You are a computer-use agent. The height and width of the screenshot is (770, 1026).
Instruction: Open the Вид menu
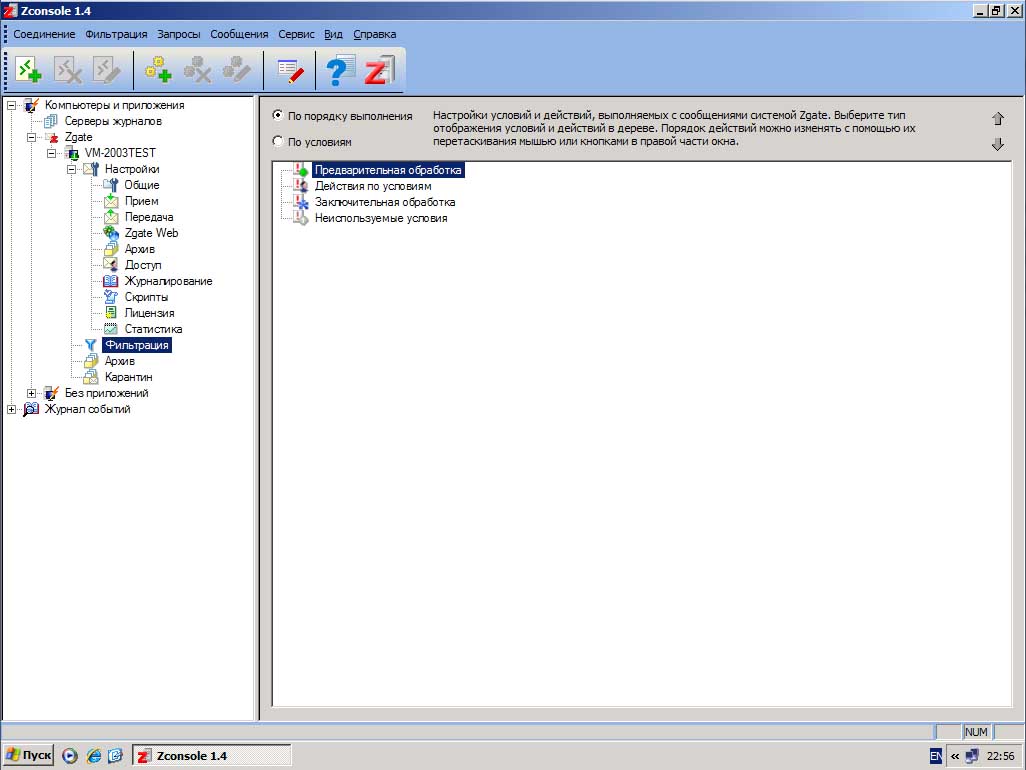[x=333, y=34]
